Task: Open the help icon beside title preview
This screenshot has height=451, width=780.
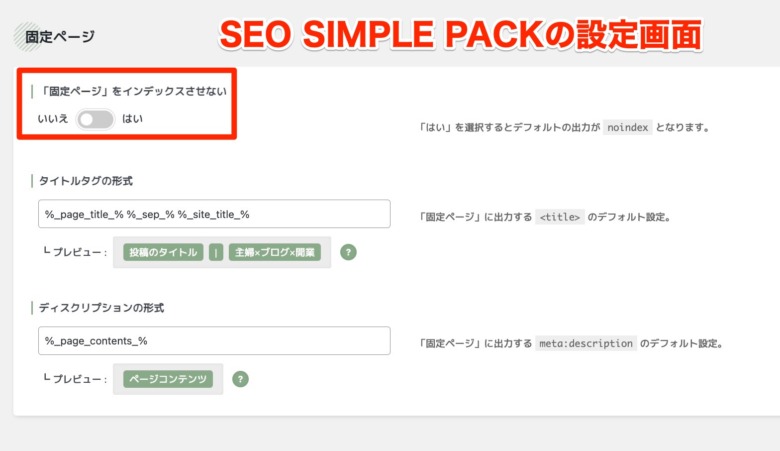Action: click(348, 252)
